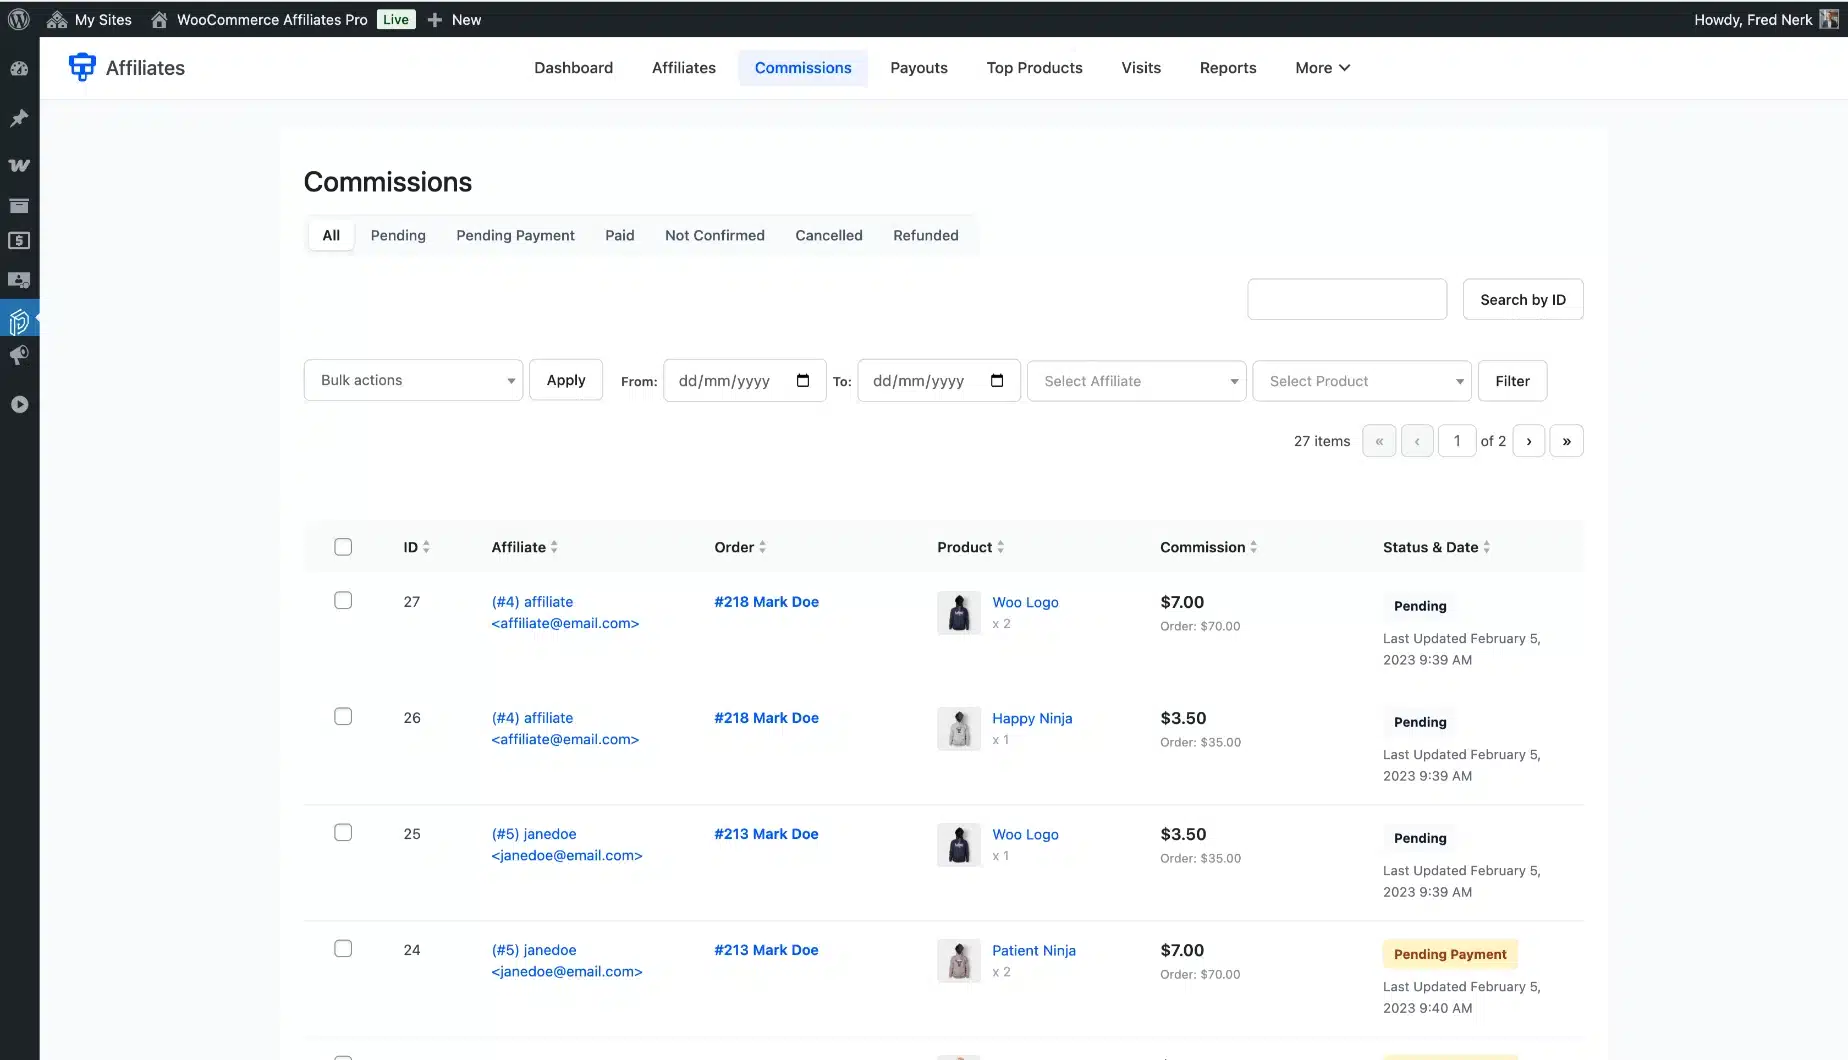Open order #218 Mark Doe for ID 27
The width and height of the screenshot is (1848, 1060).
(766, 602)
